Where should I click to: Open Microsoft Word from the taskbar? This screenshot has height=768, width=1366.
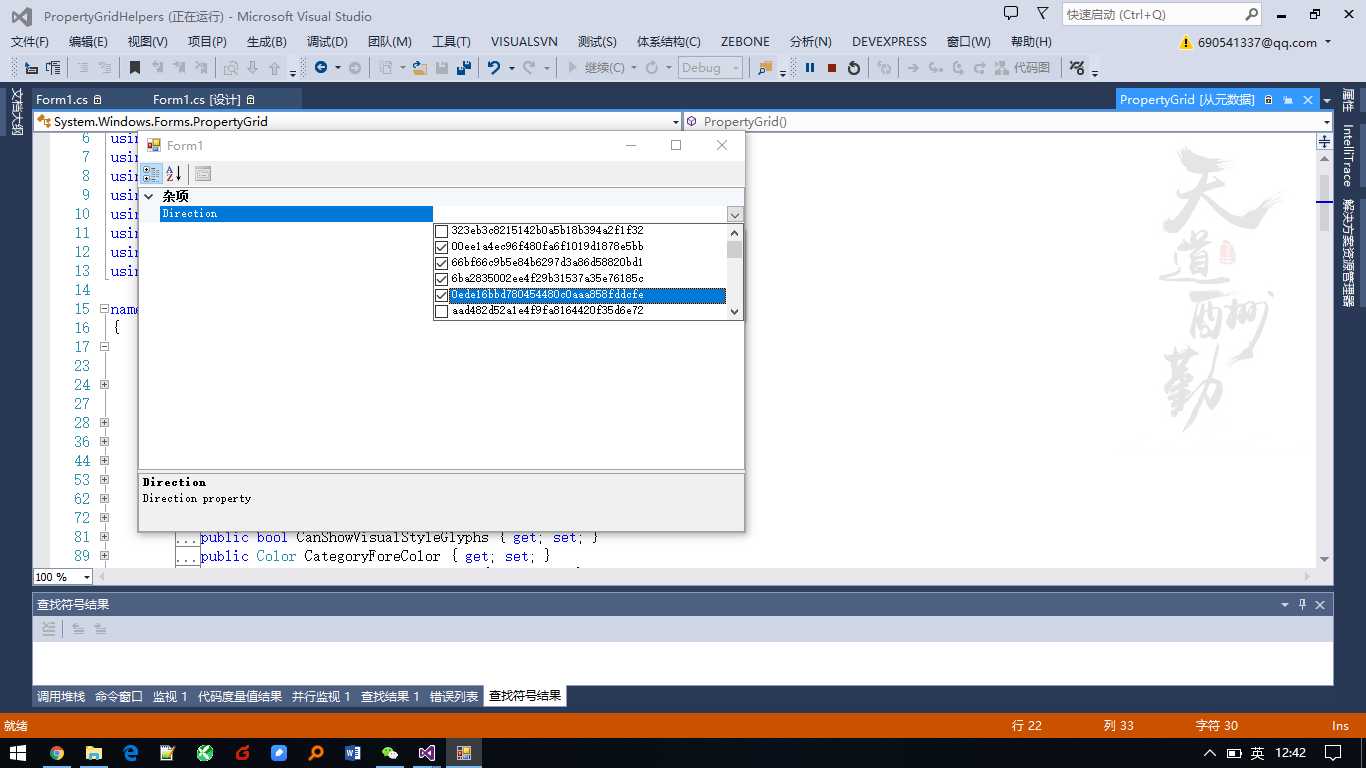pos(353,753)
